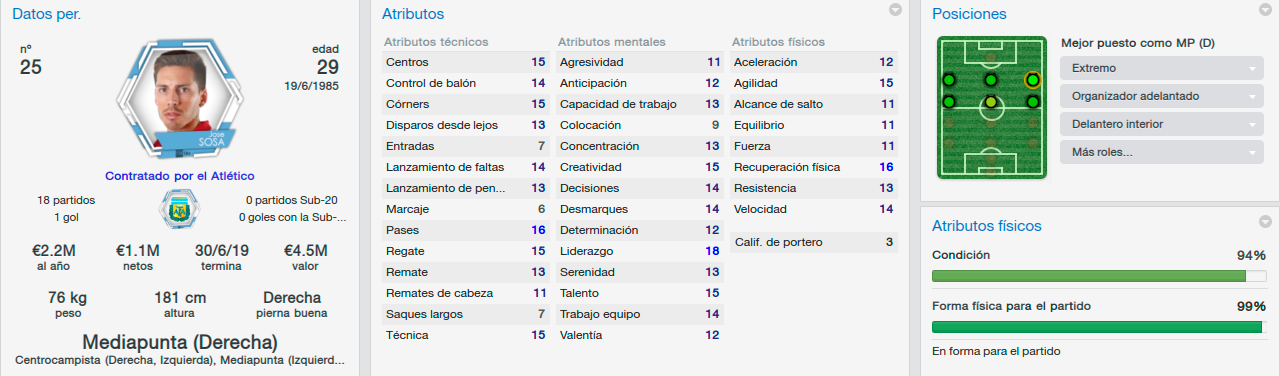Select the highlighted right attacking midfielder dot
Viewport: 1280px width, 376px height.
[x=1032, y=80]
